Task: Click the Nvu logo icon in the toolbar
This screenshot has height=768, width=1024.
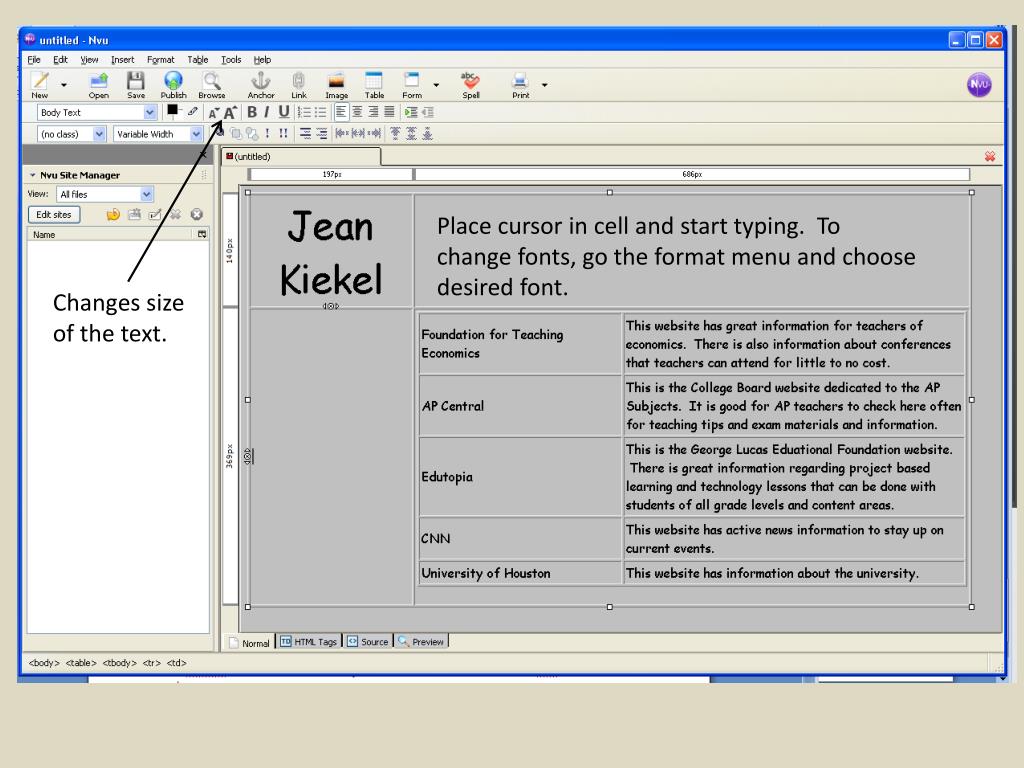Action: click(979, 84)
